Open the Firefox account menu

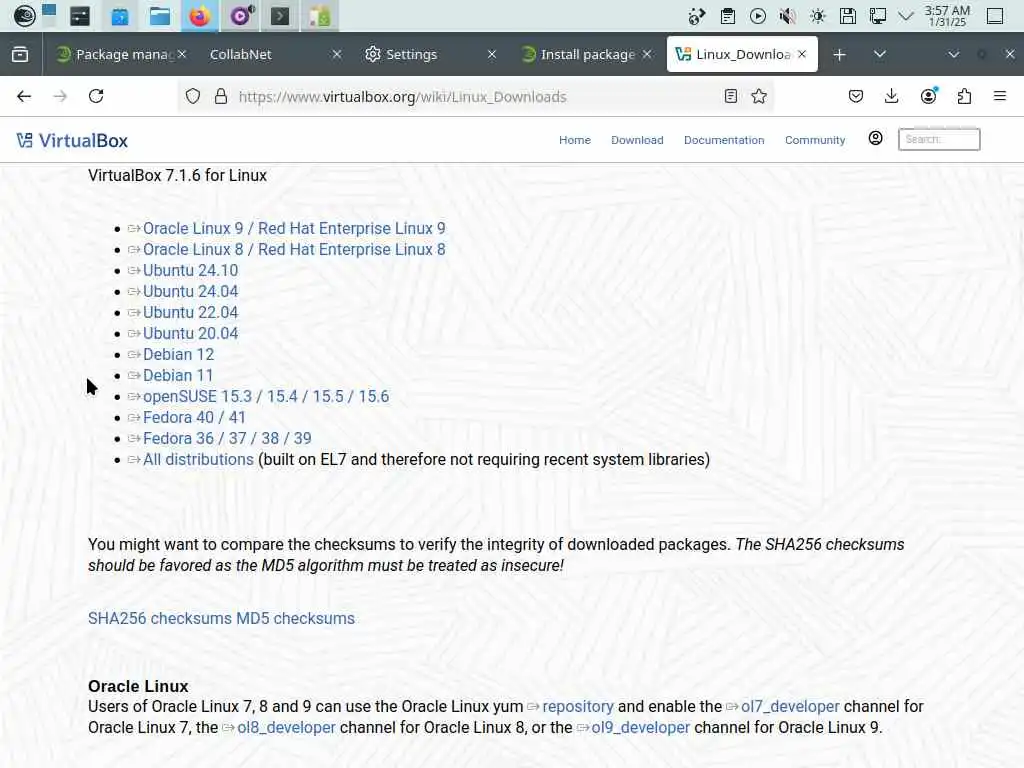pyautogui.click(x=928, y=97)
